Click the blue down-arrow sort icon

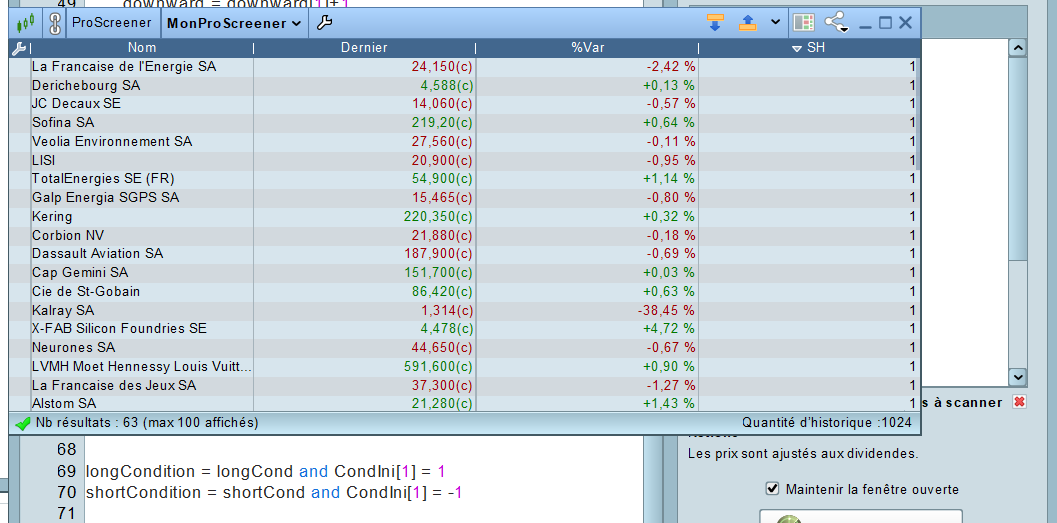coord(715,23)
